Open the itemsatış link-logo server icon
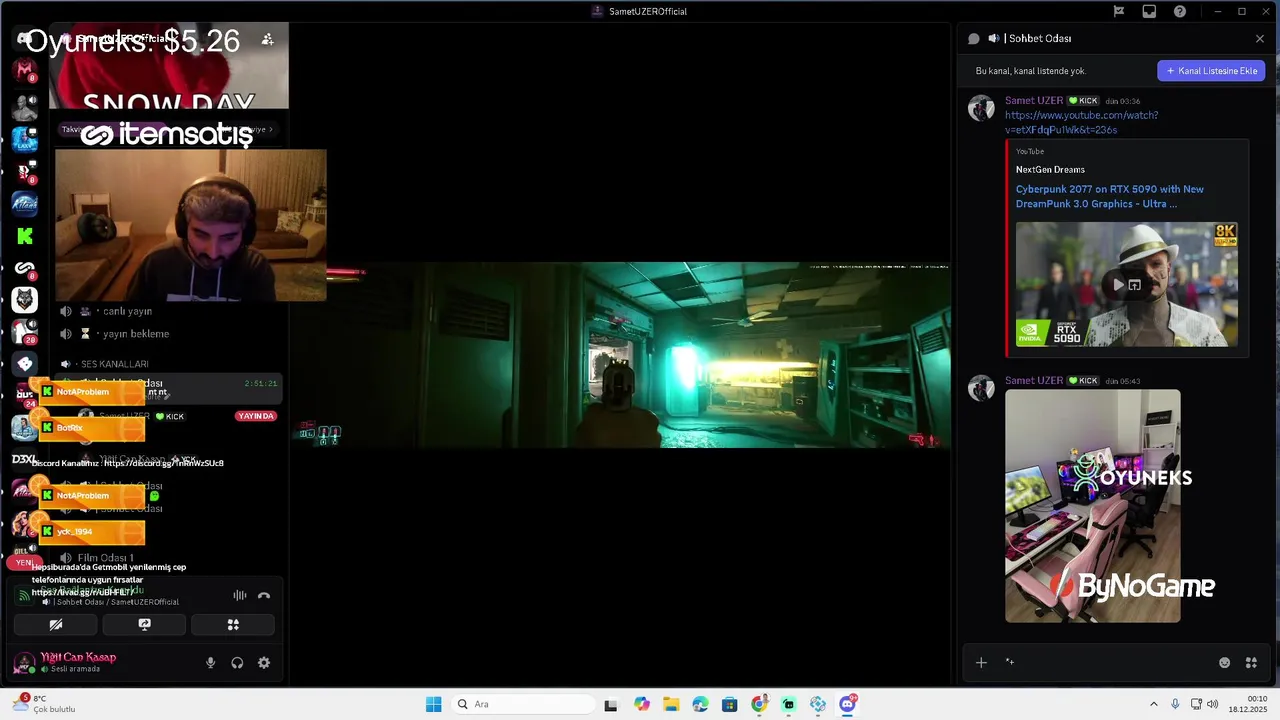The width and height of the screenshot is (1280, 720). 25,268
